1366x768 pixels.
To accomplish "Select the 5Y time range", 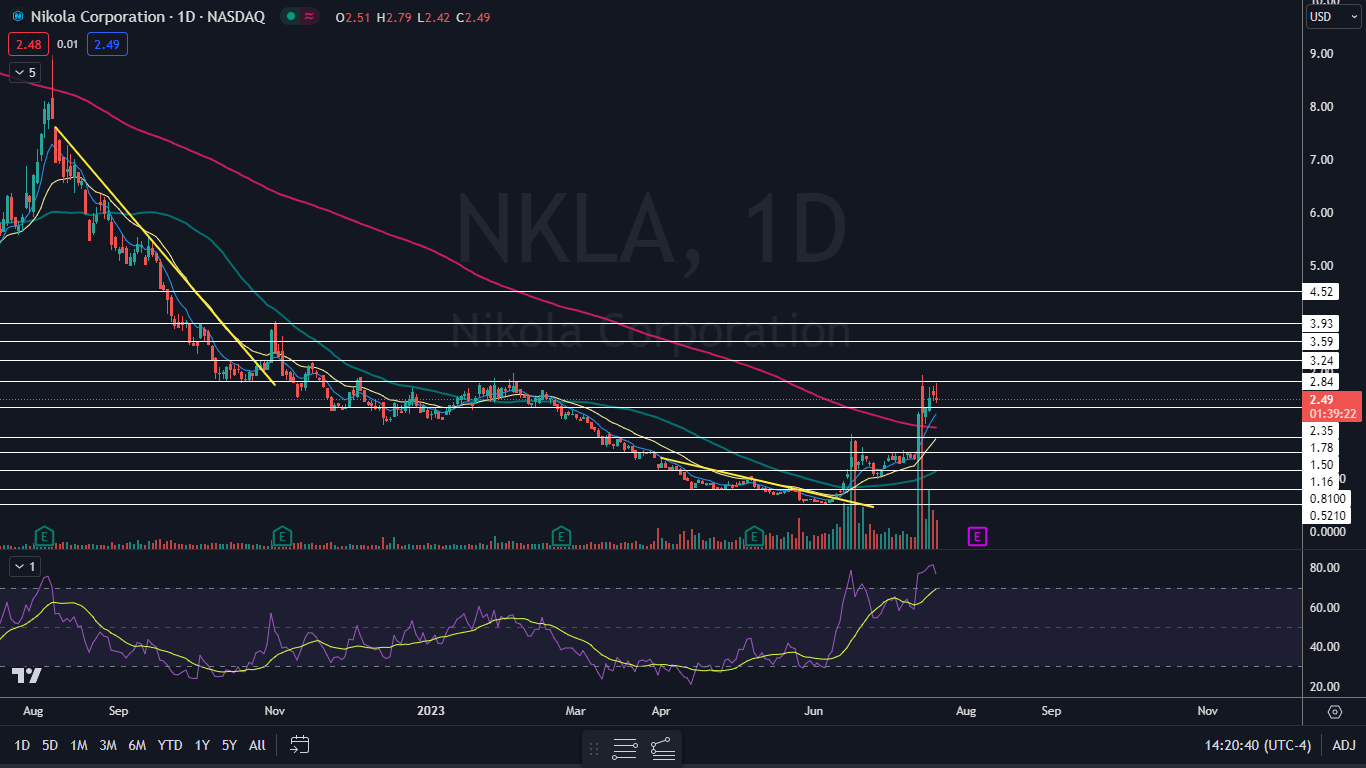I will (230, 744).
